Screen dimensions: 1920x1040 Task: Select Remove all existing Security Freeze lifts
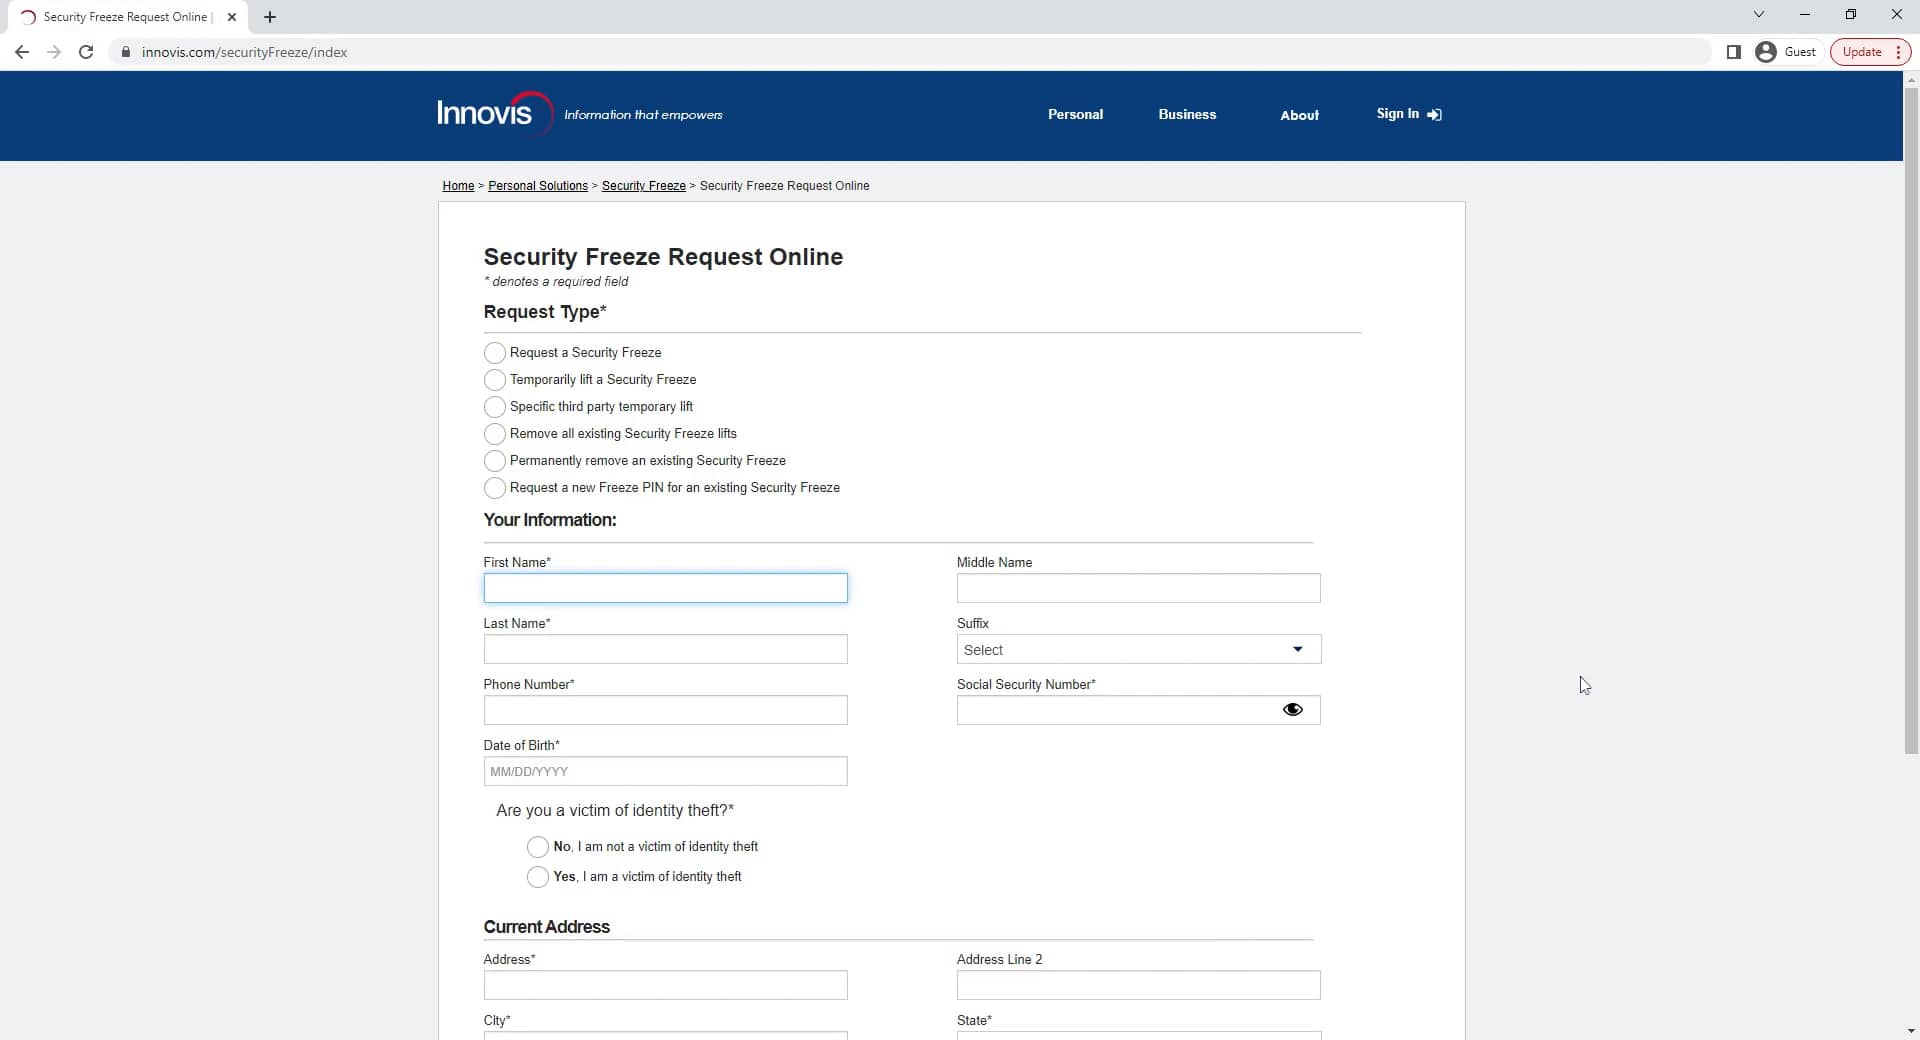494,434
